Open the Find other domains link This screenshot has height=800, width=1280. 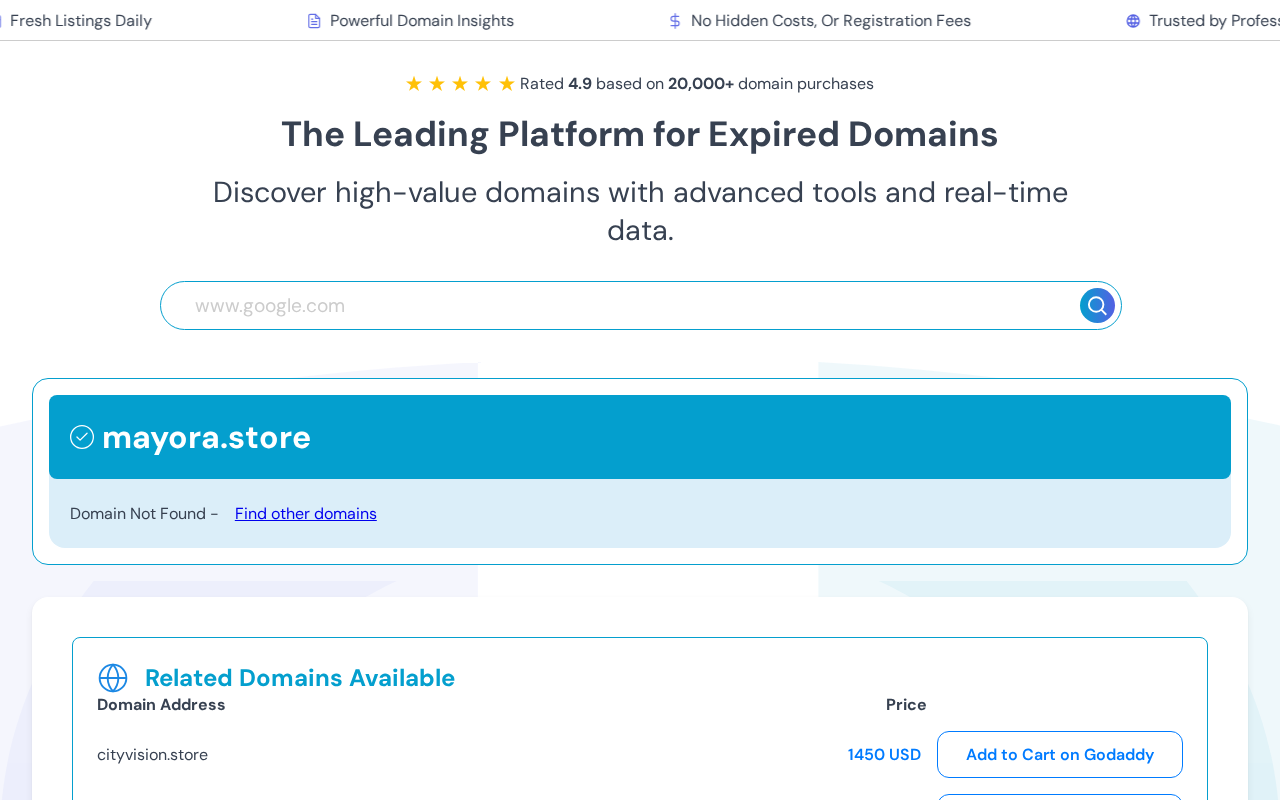click(306, 513)
